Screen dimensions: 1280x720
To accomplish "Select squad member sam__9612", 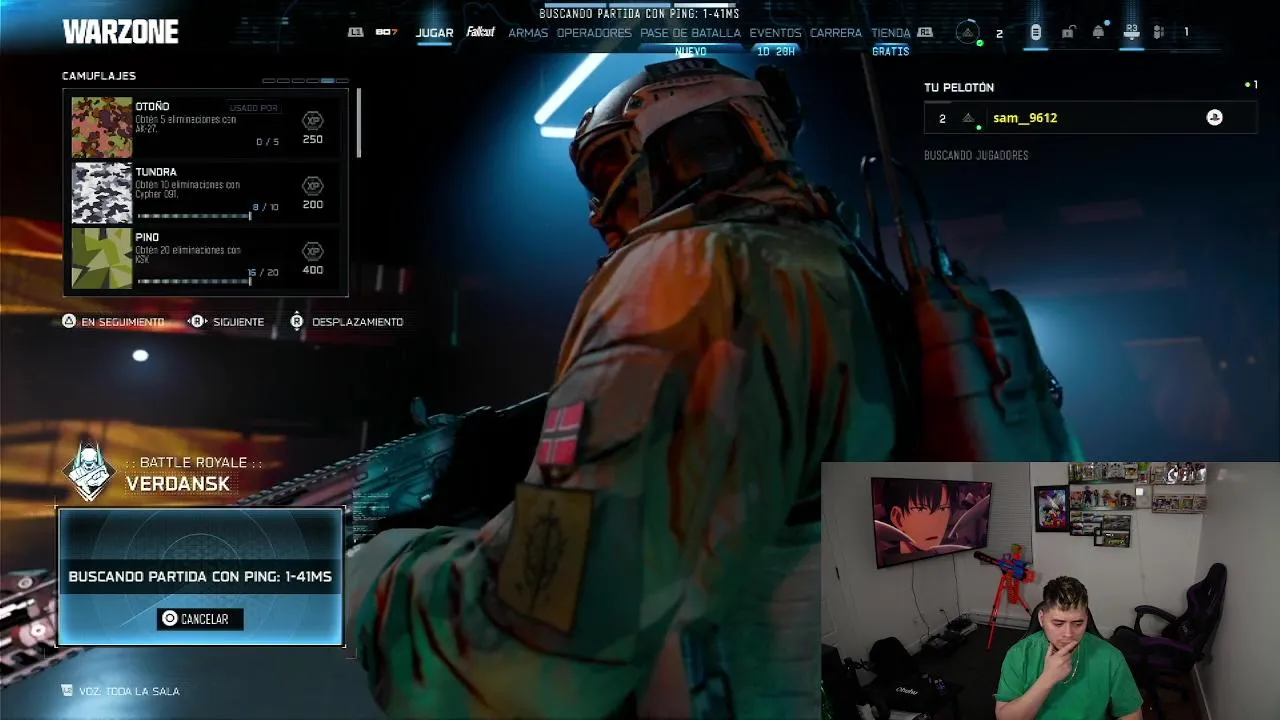I will (x=1090, y=118).
